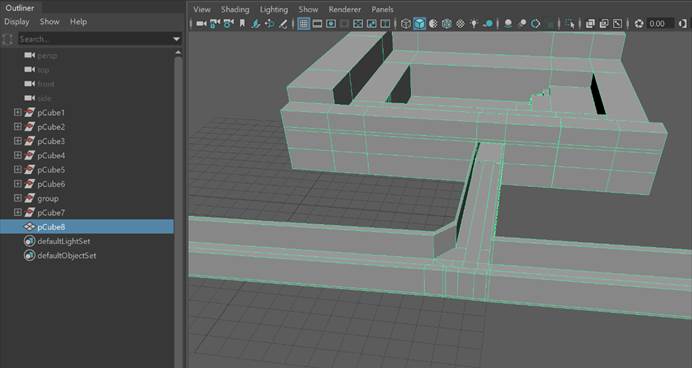Toggle the viewport Grid display button
The width and height of the screenshot is (692, 368).
click(304, 23)
